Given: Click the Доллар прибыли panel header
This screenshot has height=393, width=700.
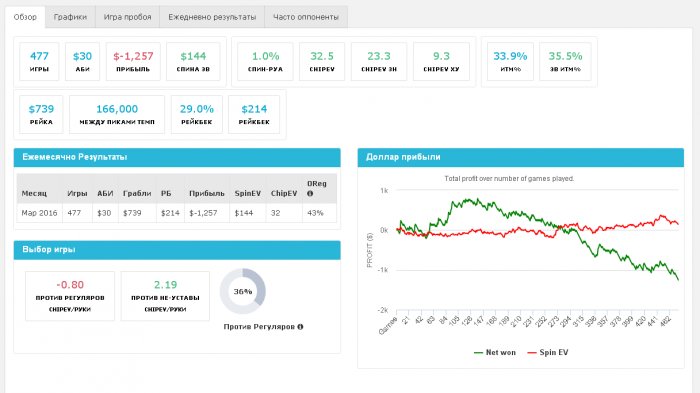Looking at the screenshot, I should 521,157.
